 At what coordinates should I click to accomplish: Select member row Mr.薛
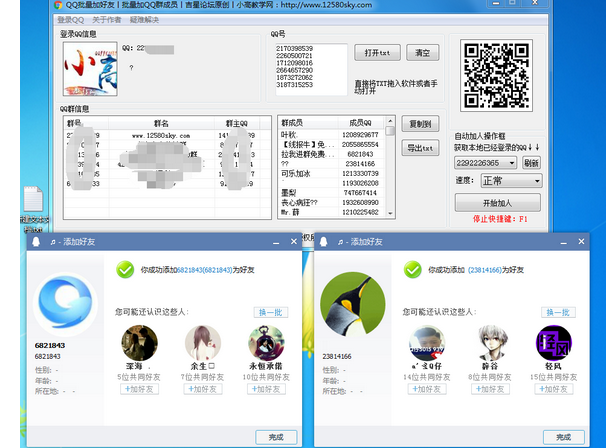[331, 212]
